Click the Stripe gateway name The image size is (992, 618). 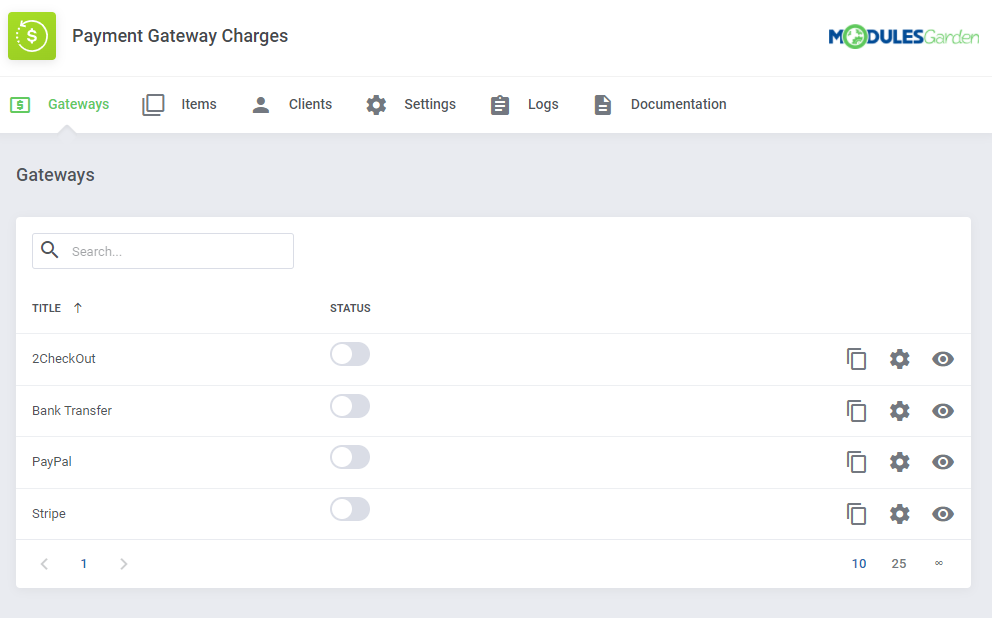[49, 514]
